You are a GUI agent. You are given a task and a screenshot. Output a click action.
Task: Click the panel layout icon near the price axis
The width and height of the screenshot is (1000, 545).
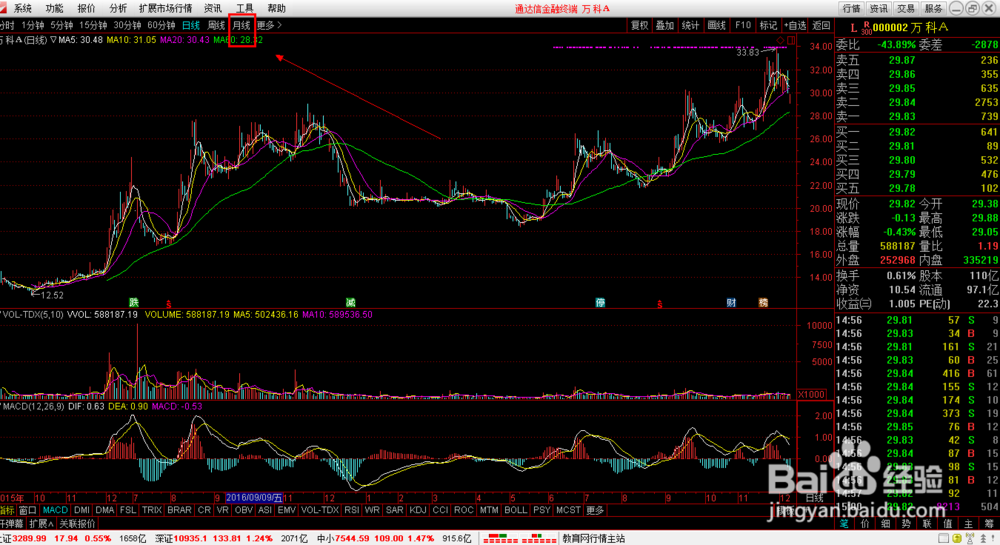point(791,40)
